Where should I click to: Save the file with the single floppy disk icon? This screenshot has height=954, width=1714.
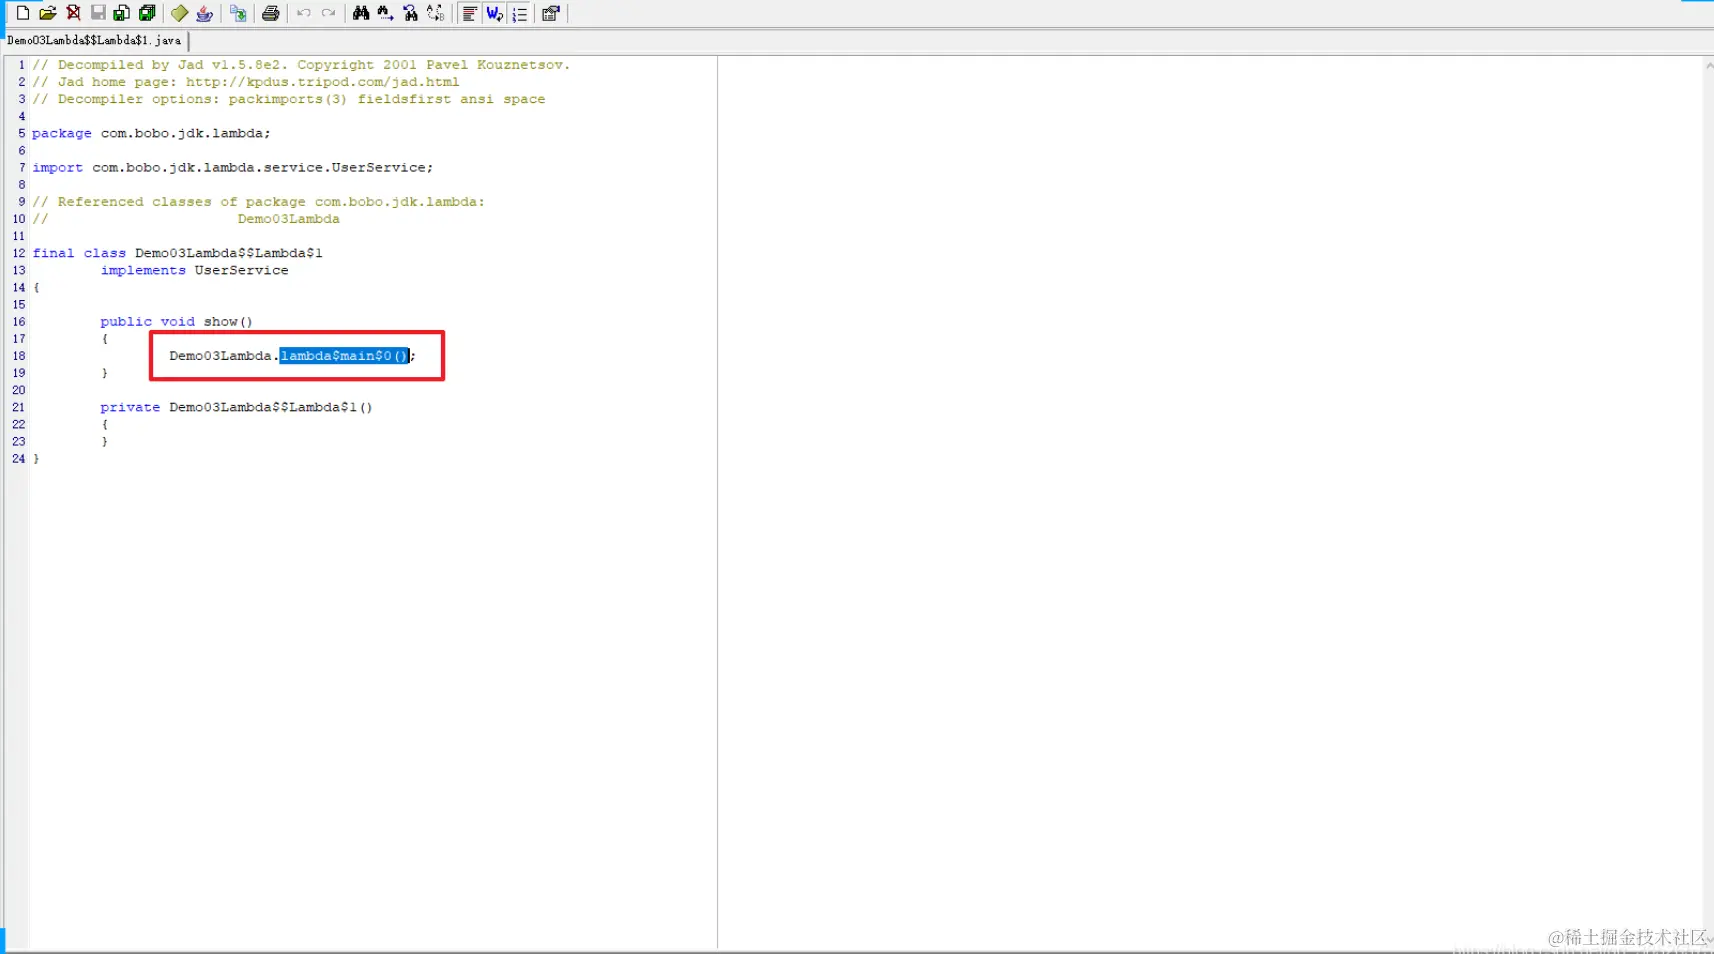[x=97, y=13]
